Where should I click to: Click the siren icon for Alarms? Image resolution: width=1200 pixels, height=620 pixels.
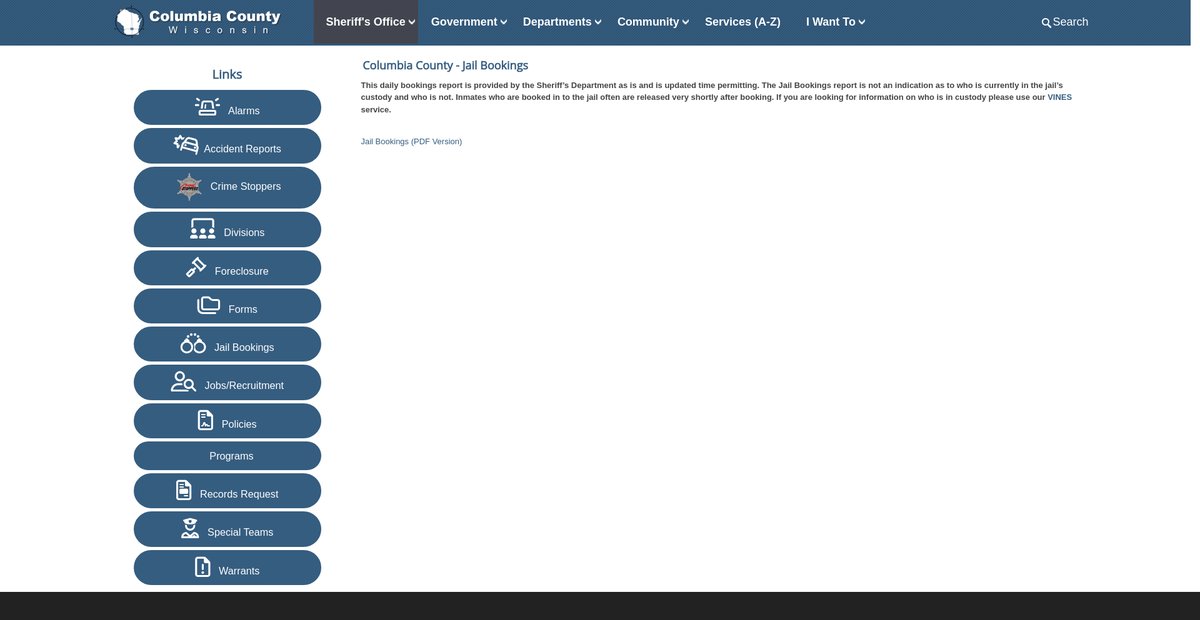coord(207,107)
